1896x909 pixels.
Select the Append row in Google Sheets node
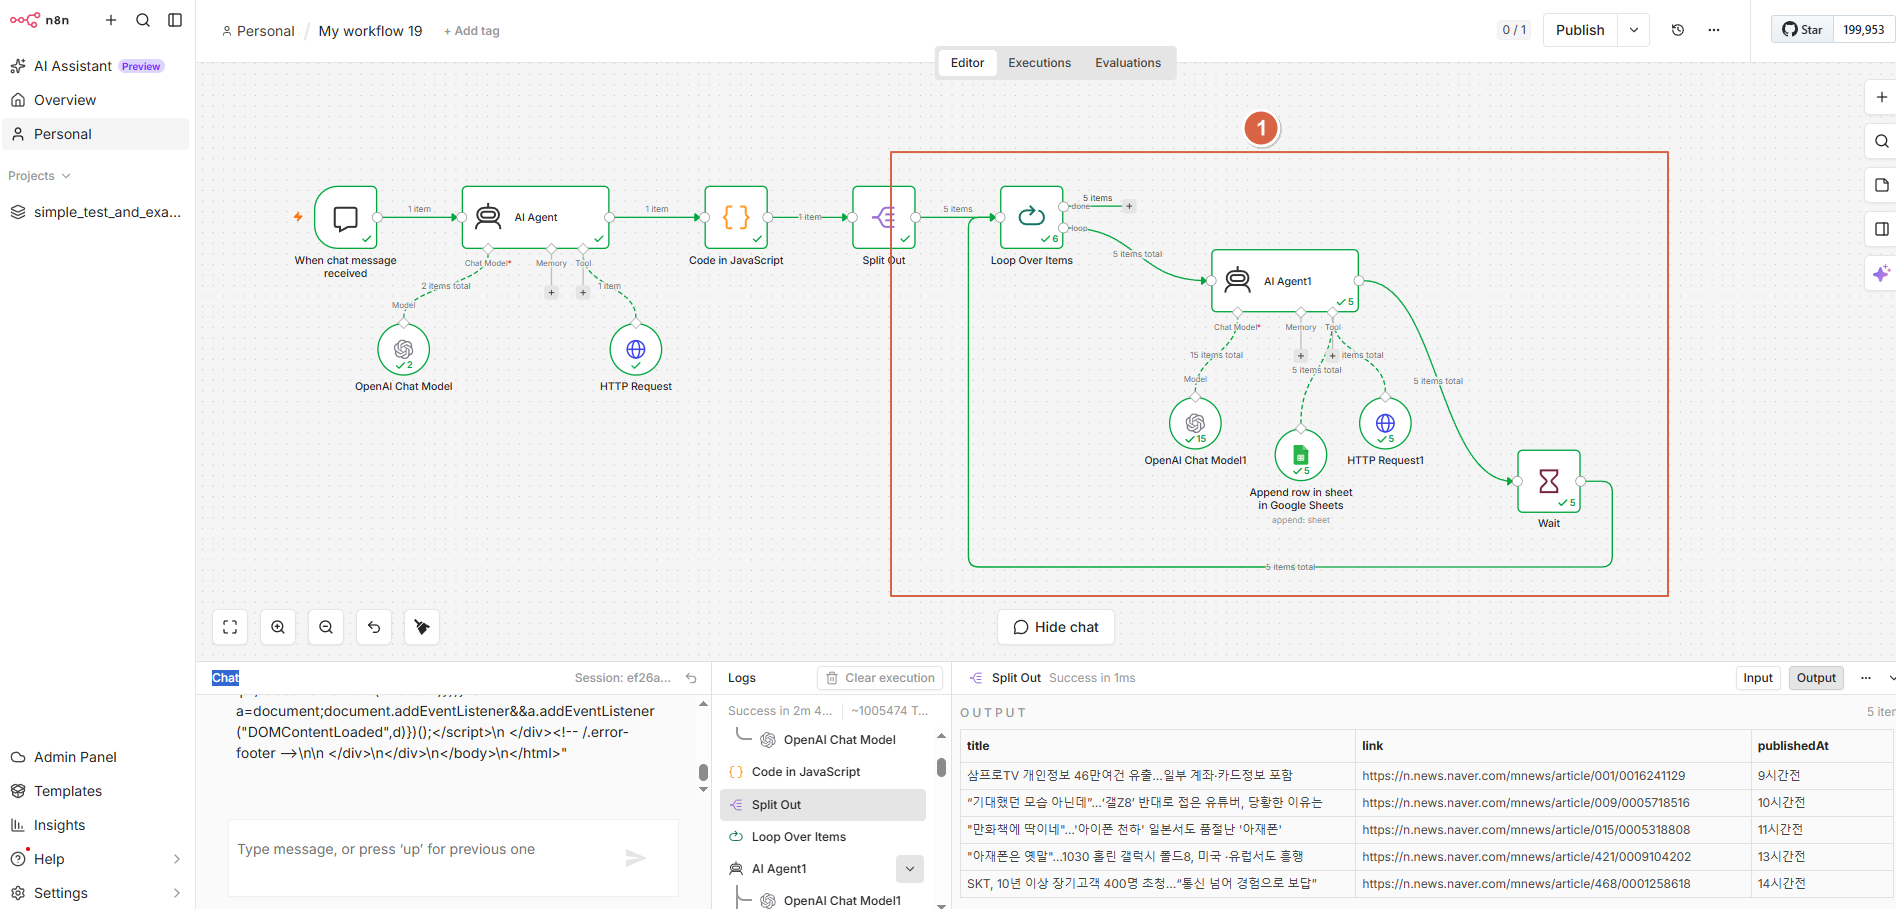pyautogui.click(x=1301, y=454)
